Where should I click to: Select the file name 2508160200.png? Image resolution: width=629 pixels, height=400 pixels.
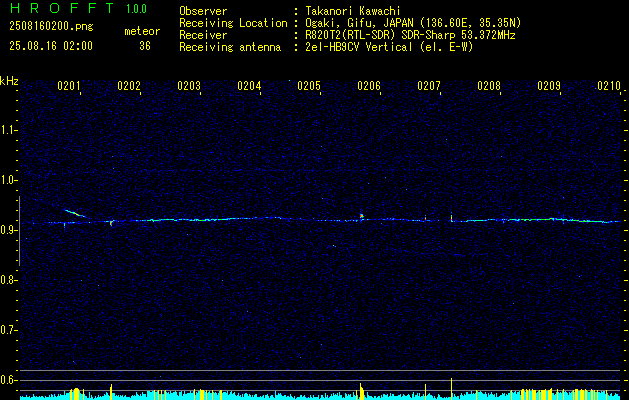click(51, 27)
